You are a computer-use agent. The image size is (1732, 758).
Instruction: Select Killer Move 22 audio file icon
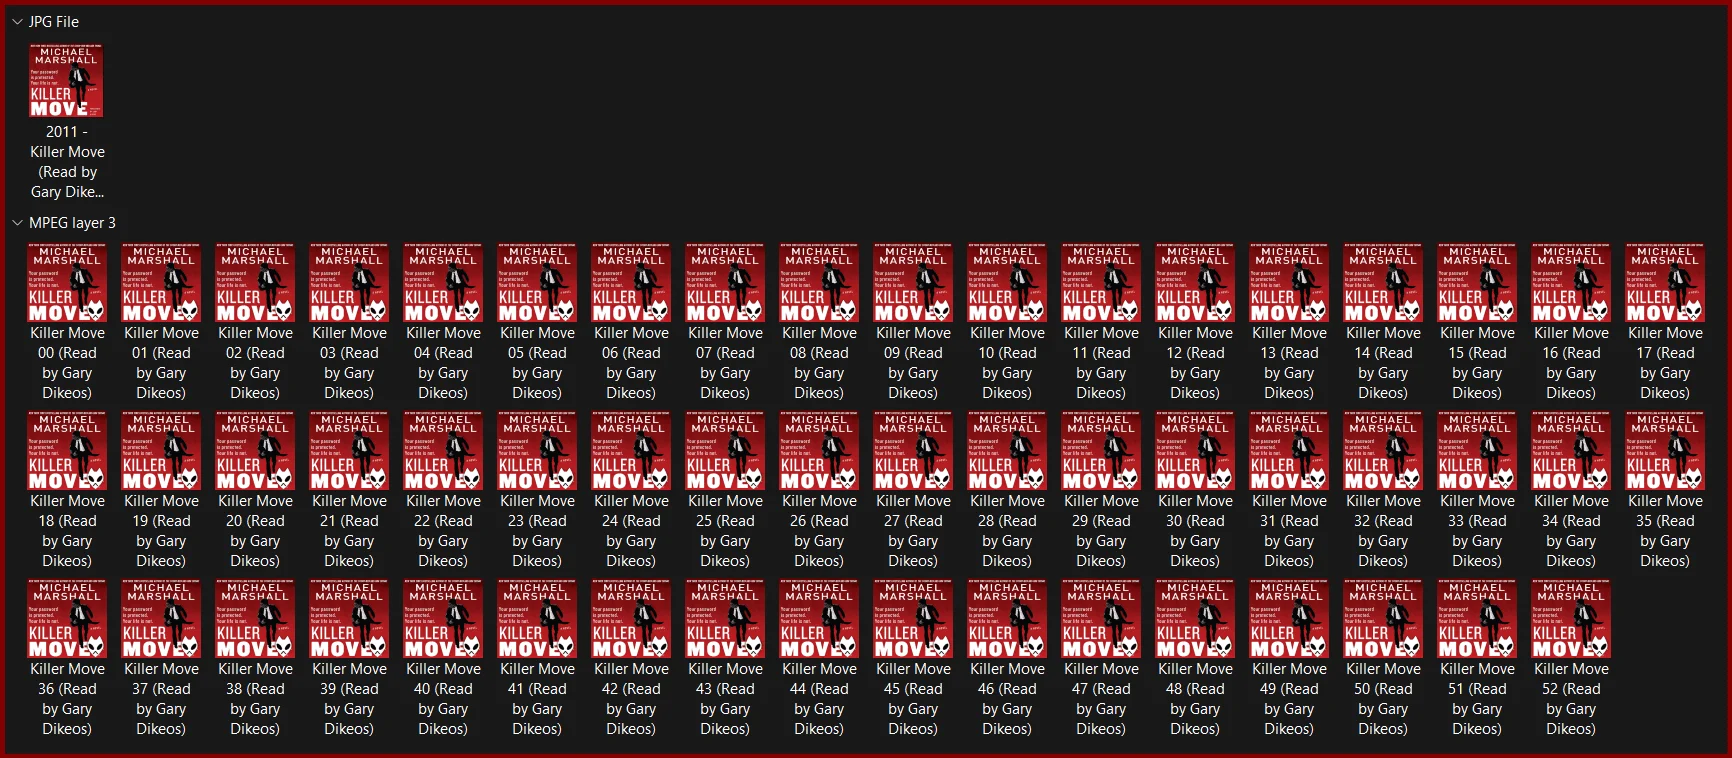click(443, 451)
